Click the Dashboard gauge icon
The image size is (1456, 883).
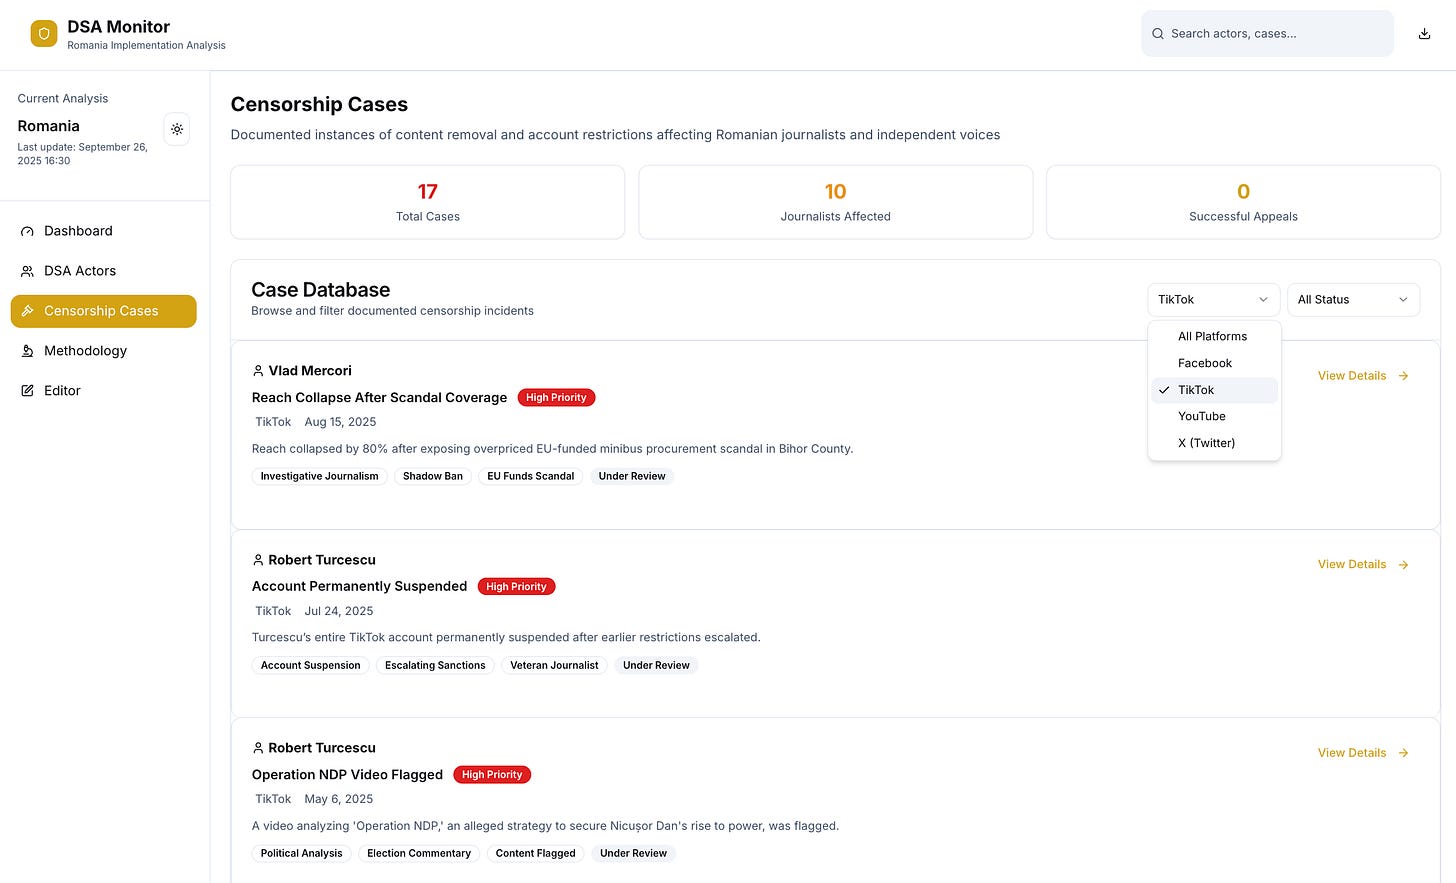coord(27,231)
